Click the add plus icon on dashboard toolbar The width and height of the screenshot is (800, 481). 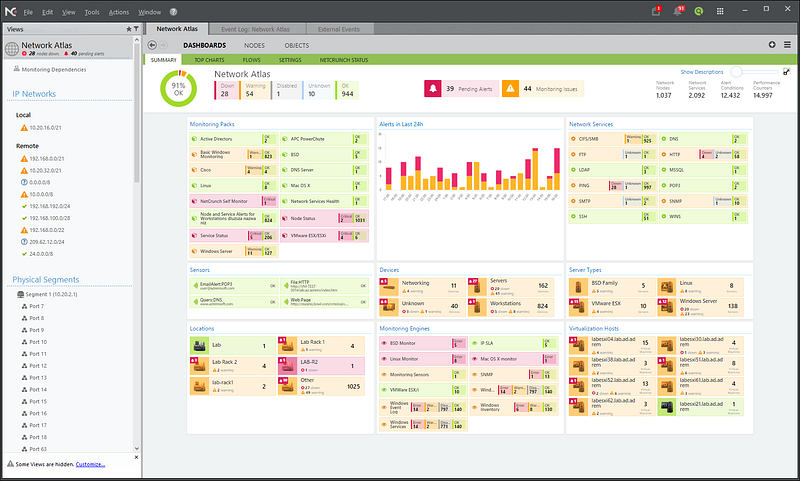(772, 45)
